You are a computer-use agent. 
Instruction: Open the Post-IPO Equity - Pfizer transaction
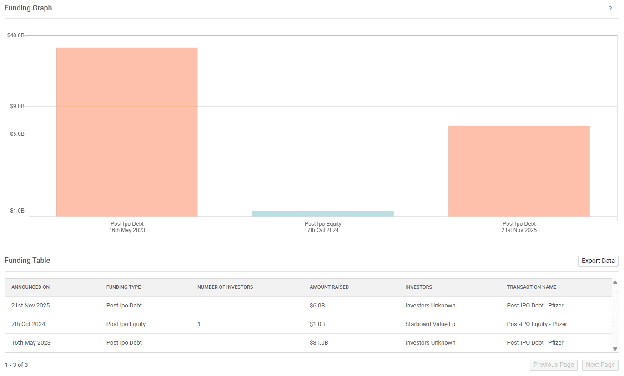coord(536,324)
